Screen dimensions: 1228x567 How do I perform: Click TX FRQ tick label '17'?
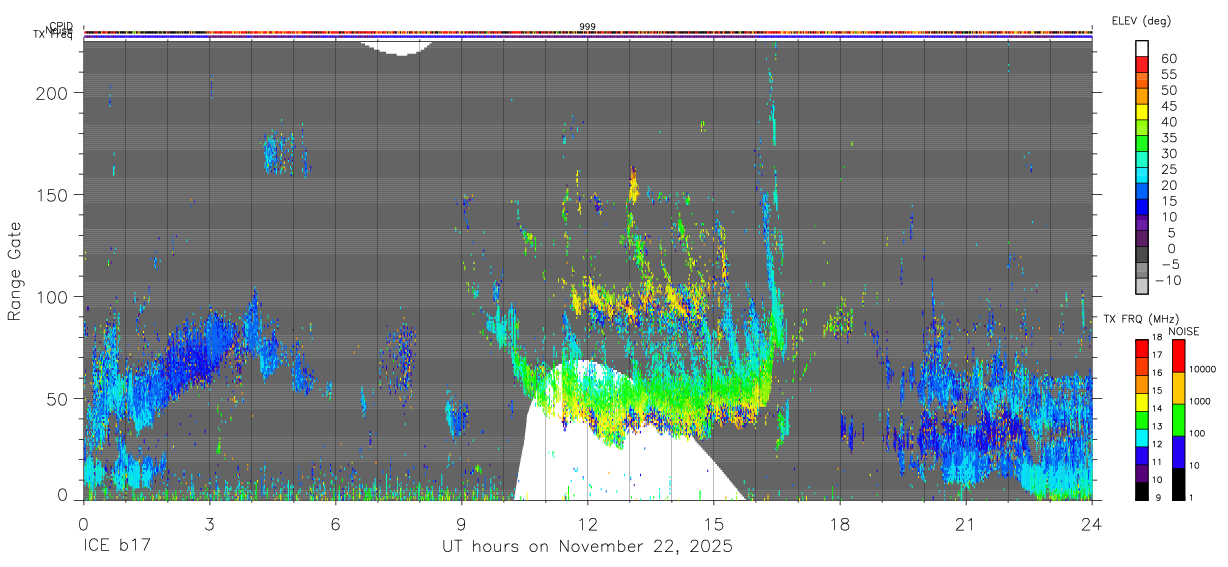(x=1156, y=355)
